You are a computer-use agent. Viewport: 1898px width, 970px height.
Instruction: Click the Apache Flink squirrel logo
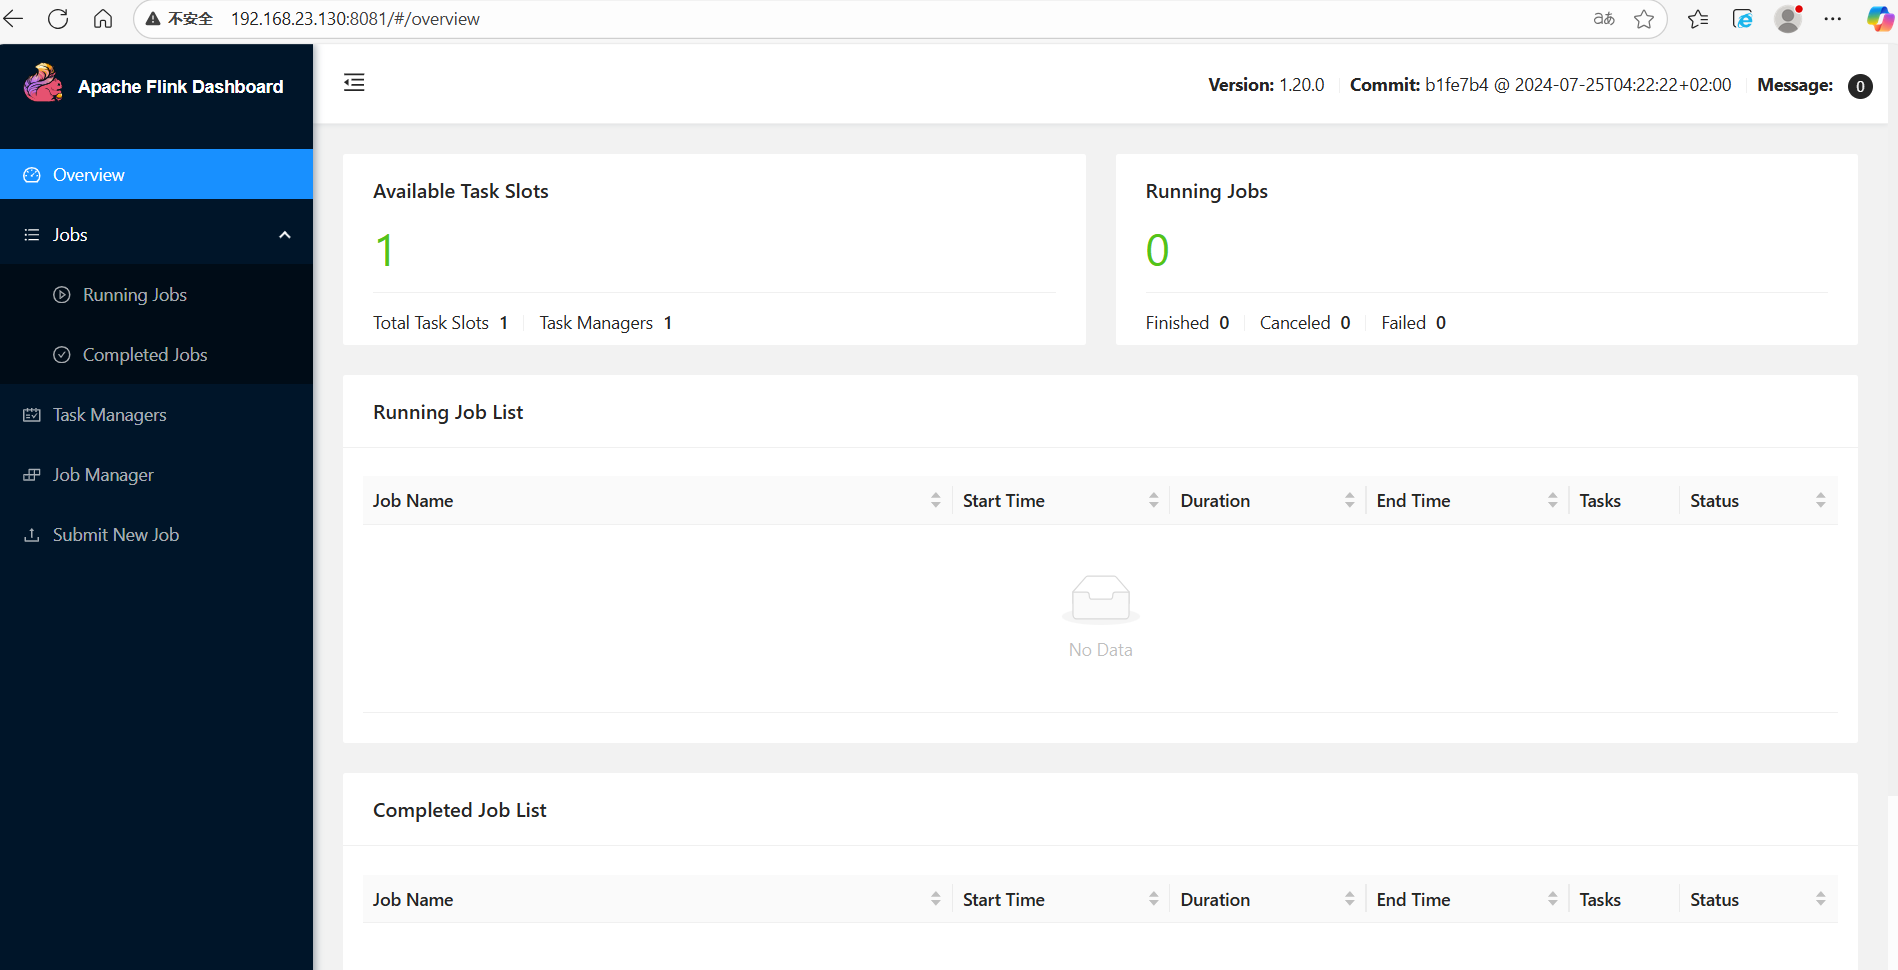[43, 84]
